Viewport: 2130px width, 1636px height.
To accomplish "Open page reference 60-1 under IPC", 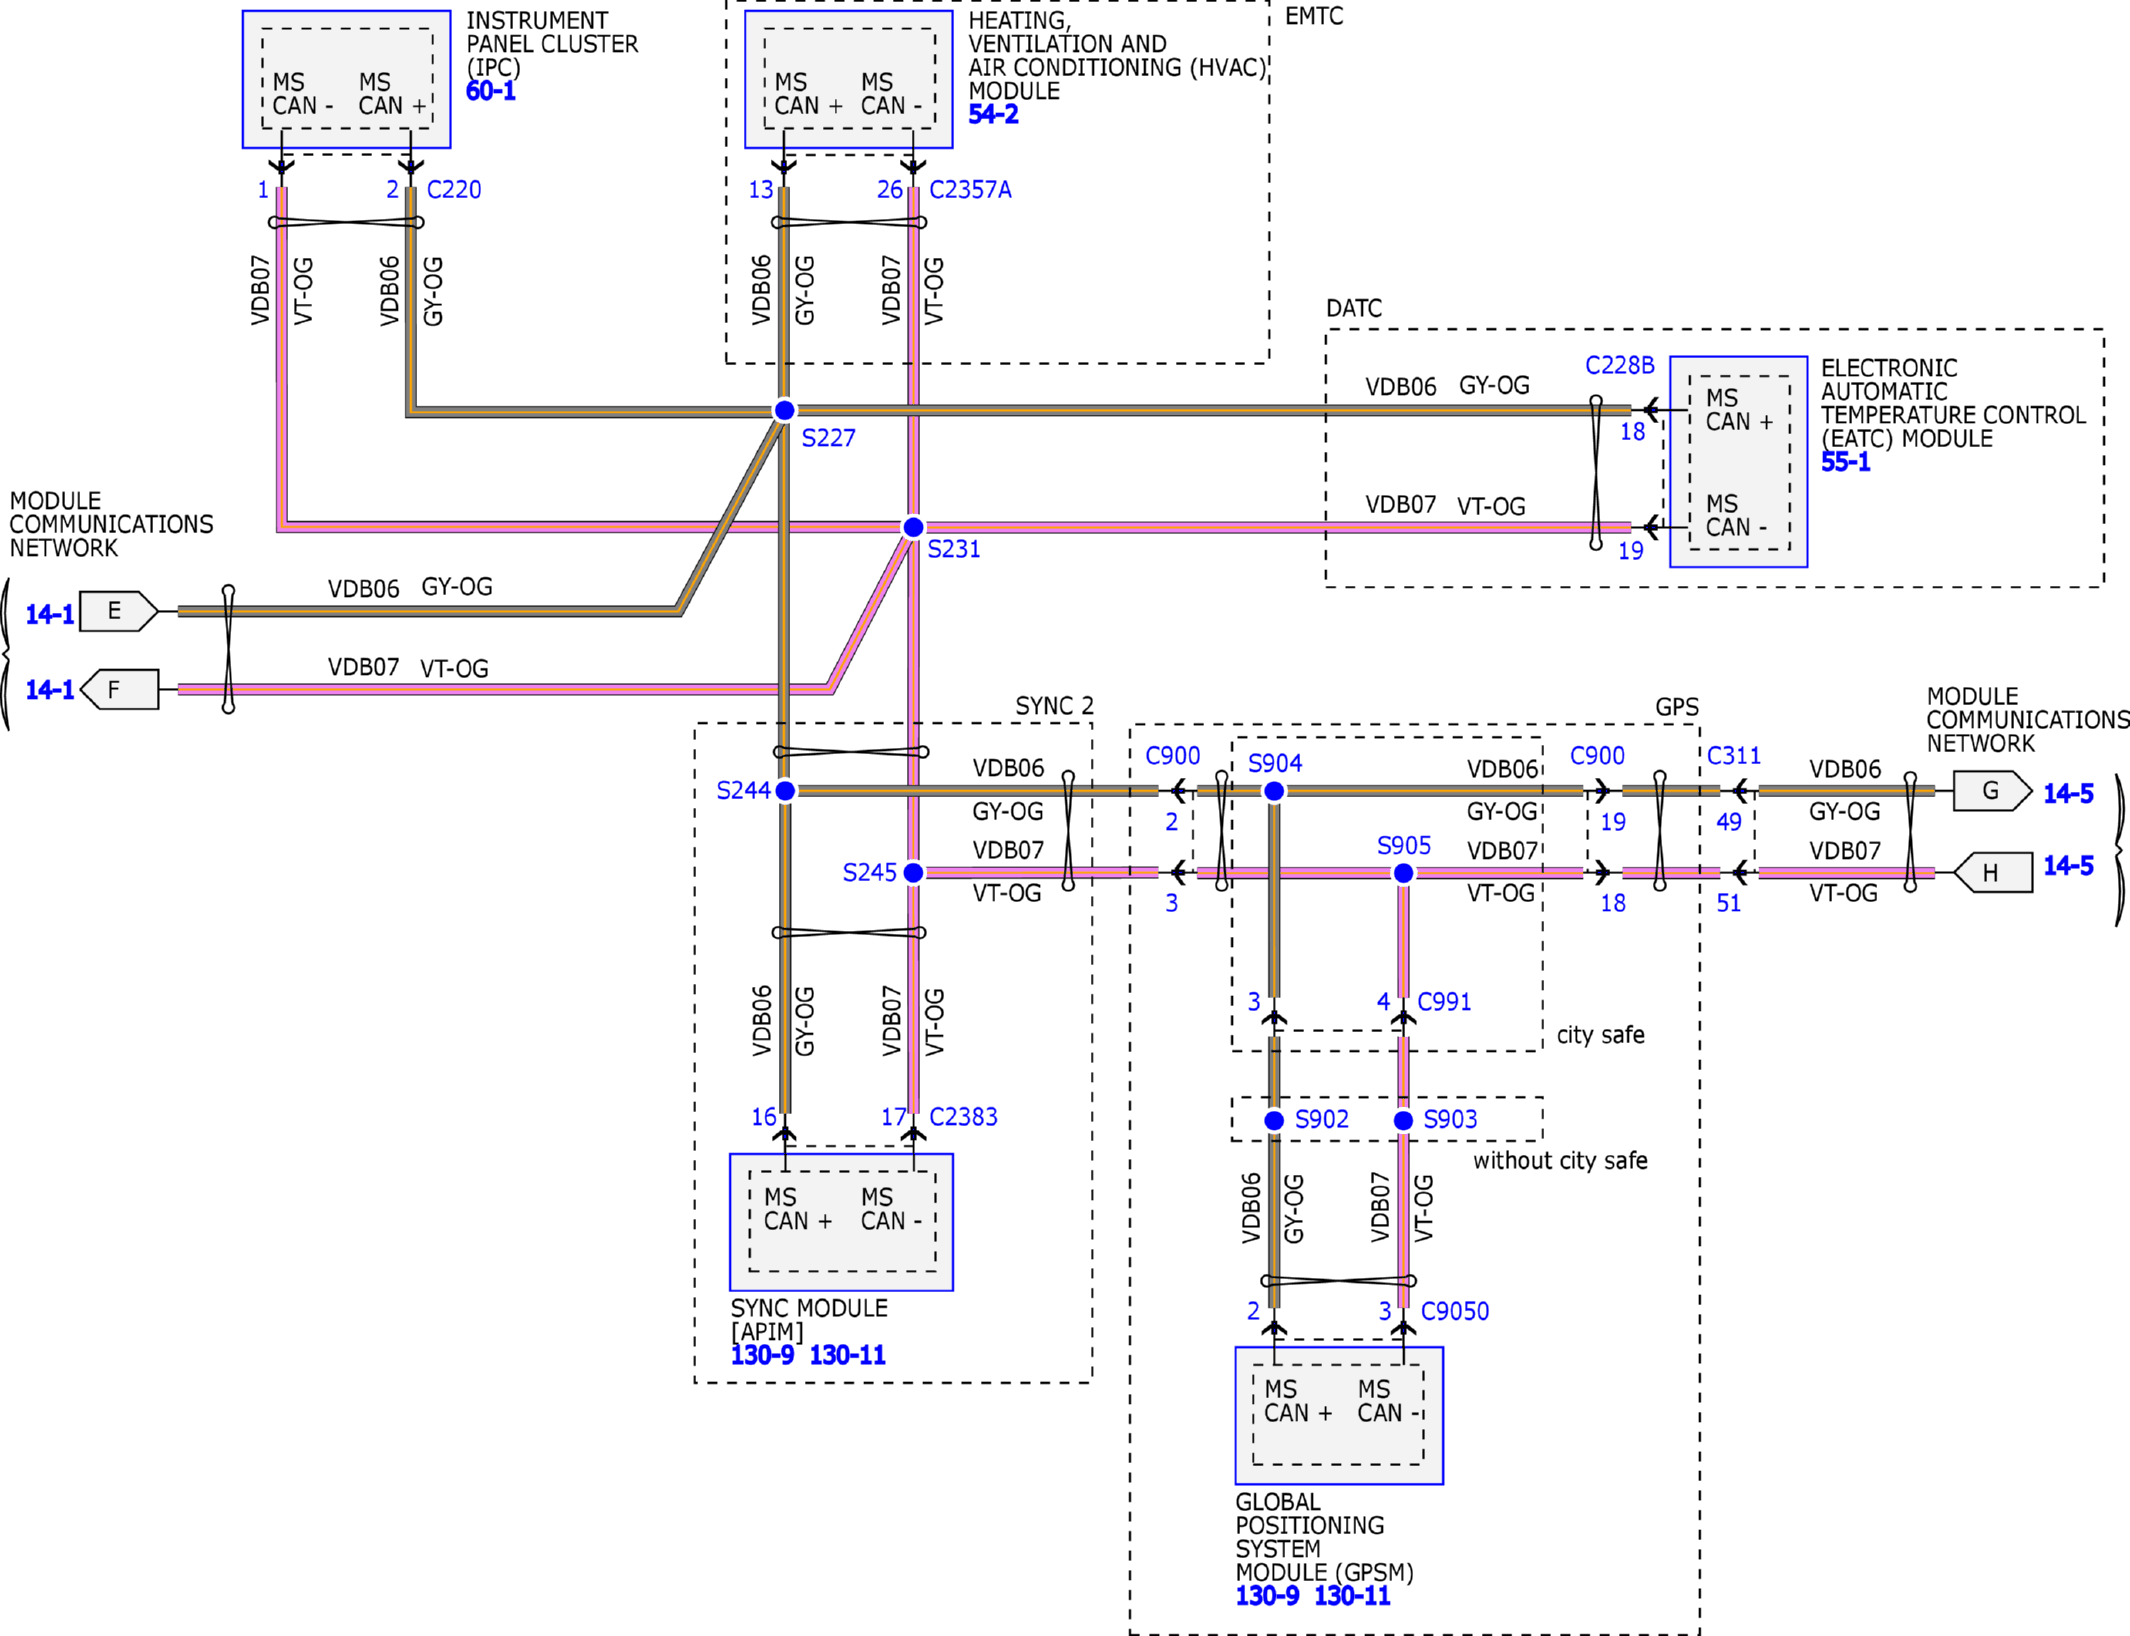I will pyautogui.click(x=490, y=91).
